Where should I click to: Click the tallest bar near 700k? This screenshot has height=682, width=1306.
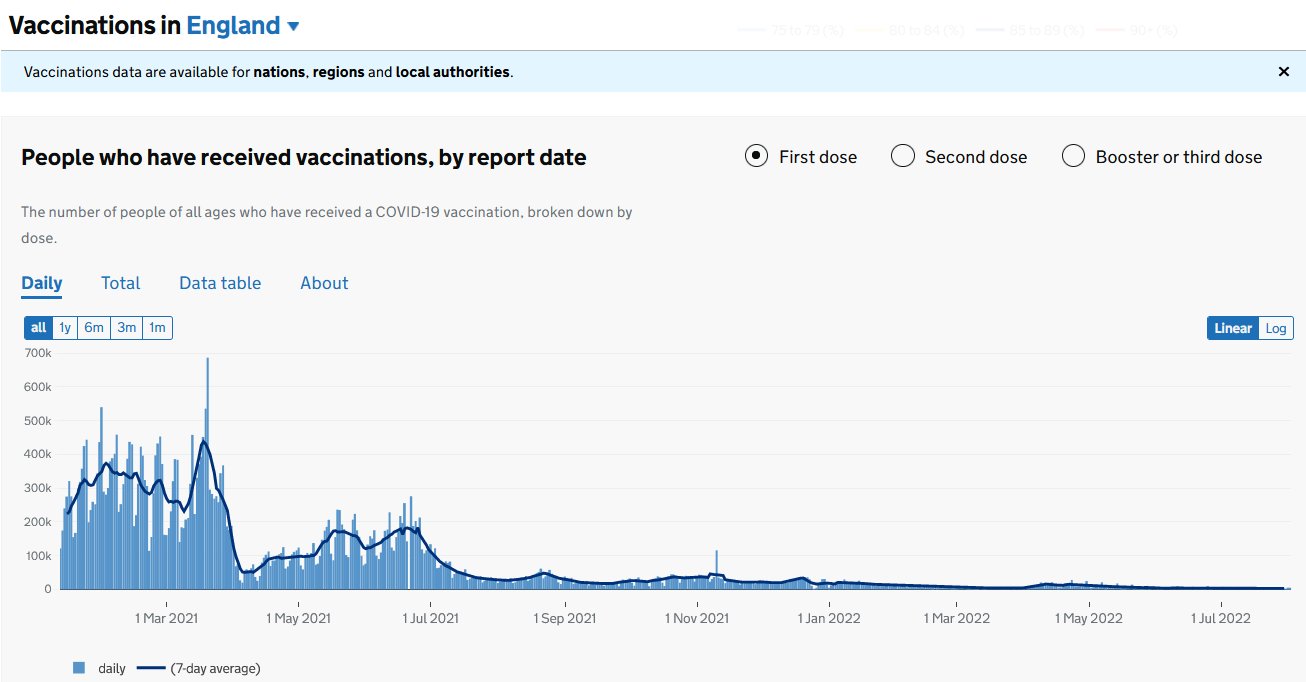click(x=207, y=473)
